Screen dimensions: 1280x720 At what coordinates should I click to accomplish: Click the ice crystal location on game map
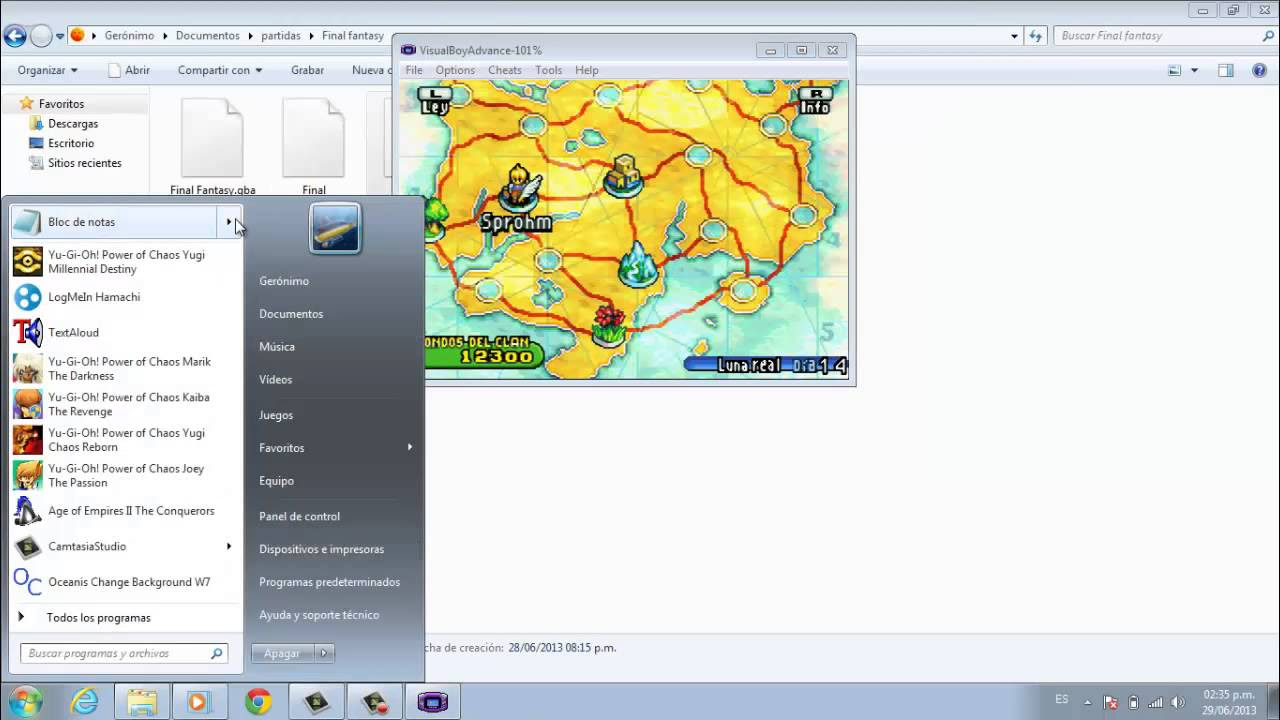pos(636,266)
